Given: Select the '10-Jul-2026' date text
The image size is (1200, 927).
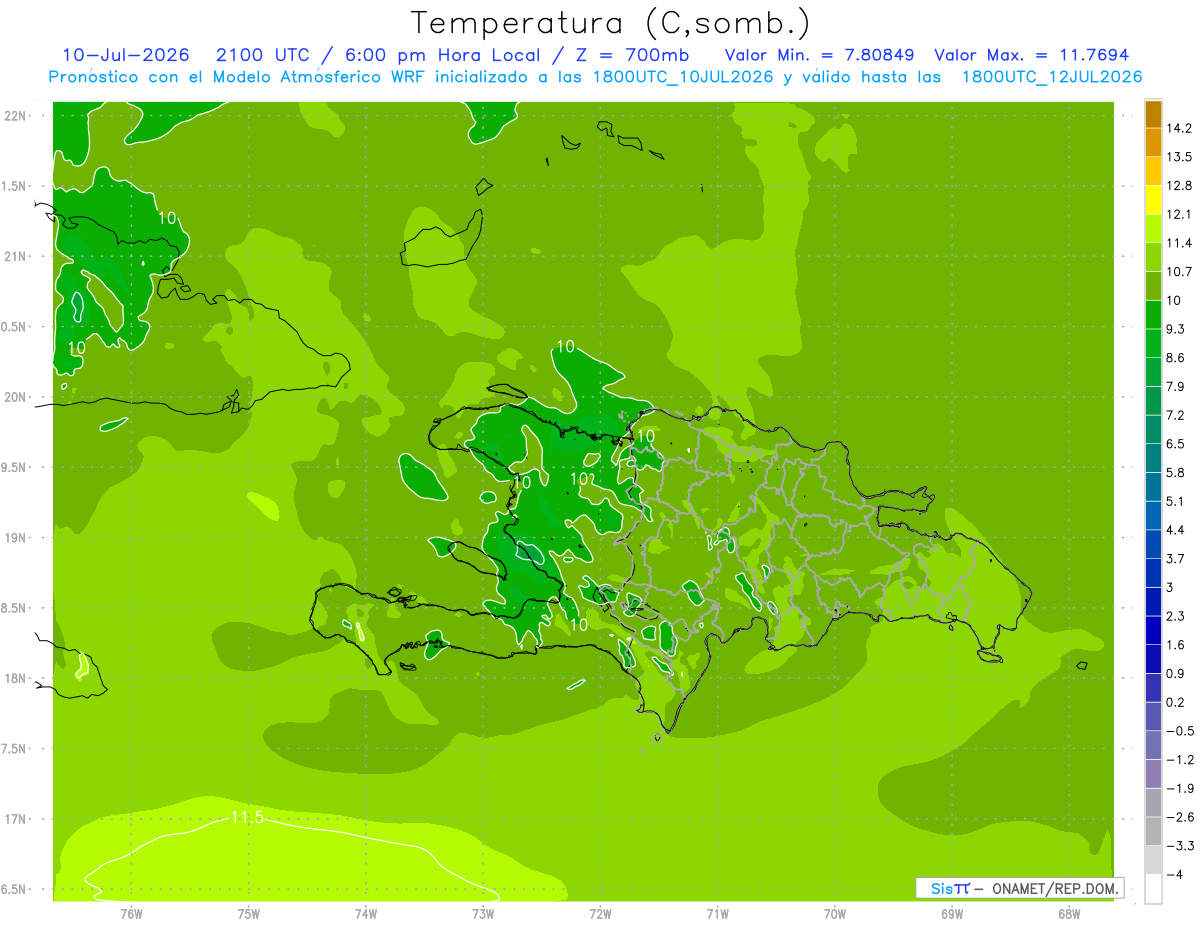Looking at the screenshot, I should 125,55.
